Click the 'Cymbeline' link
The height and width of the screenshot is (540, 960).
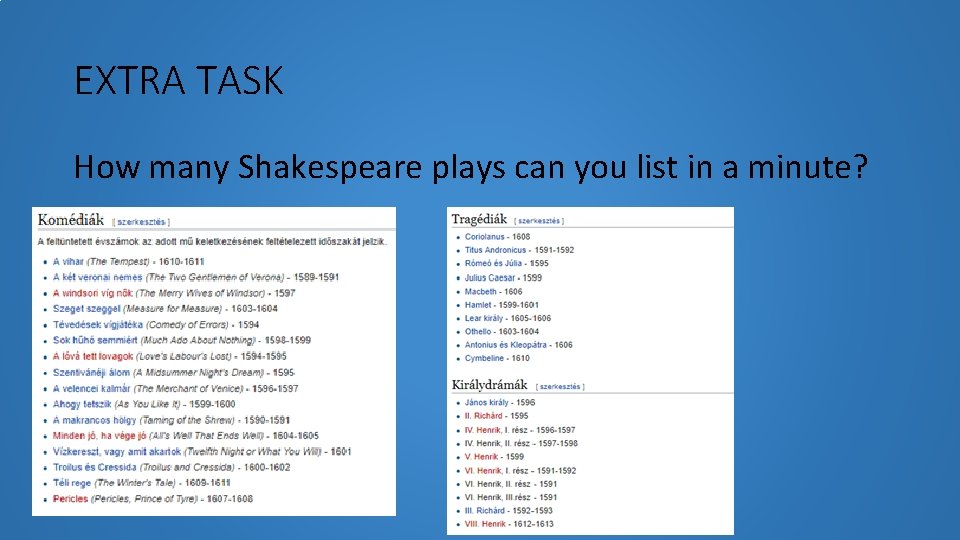[x=484, y=358]
